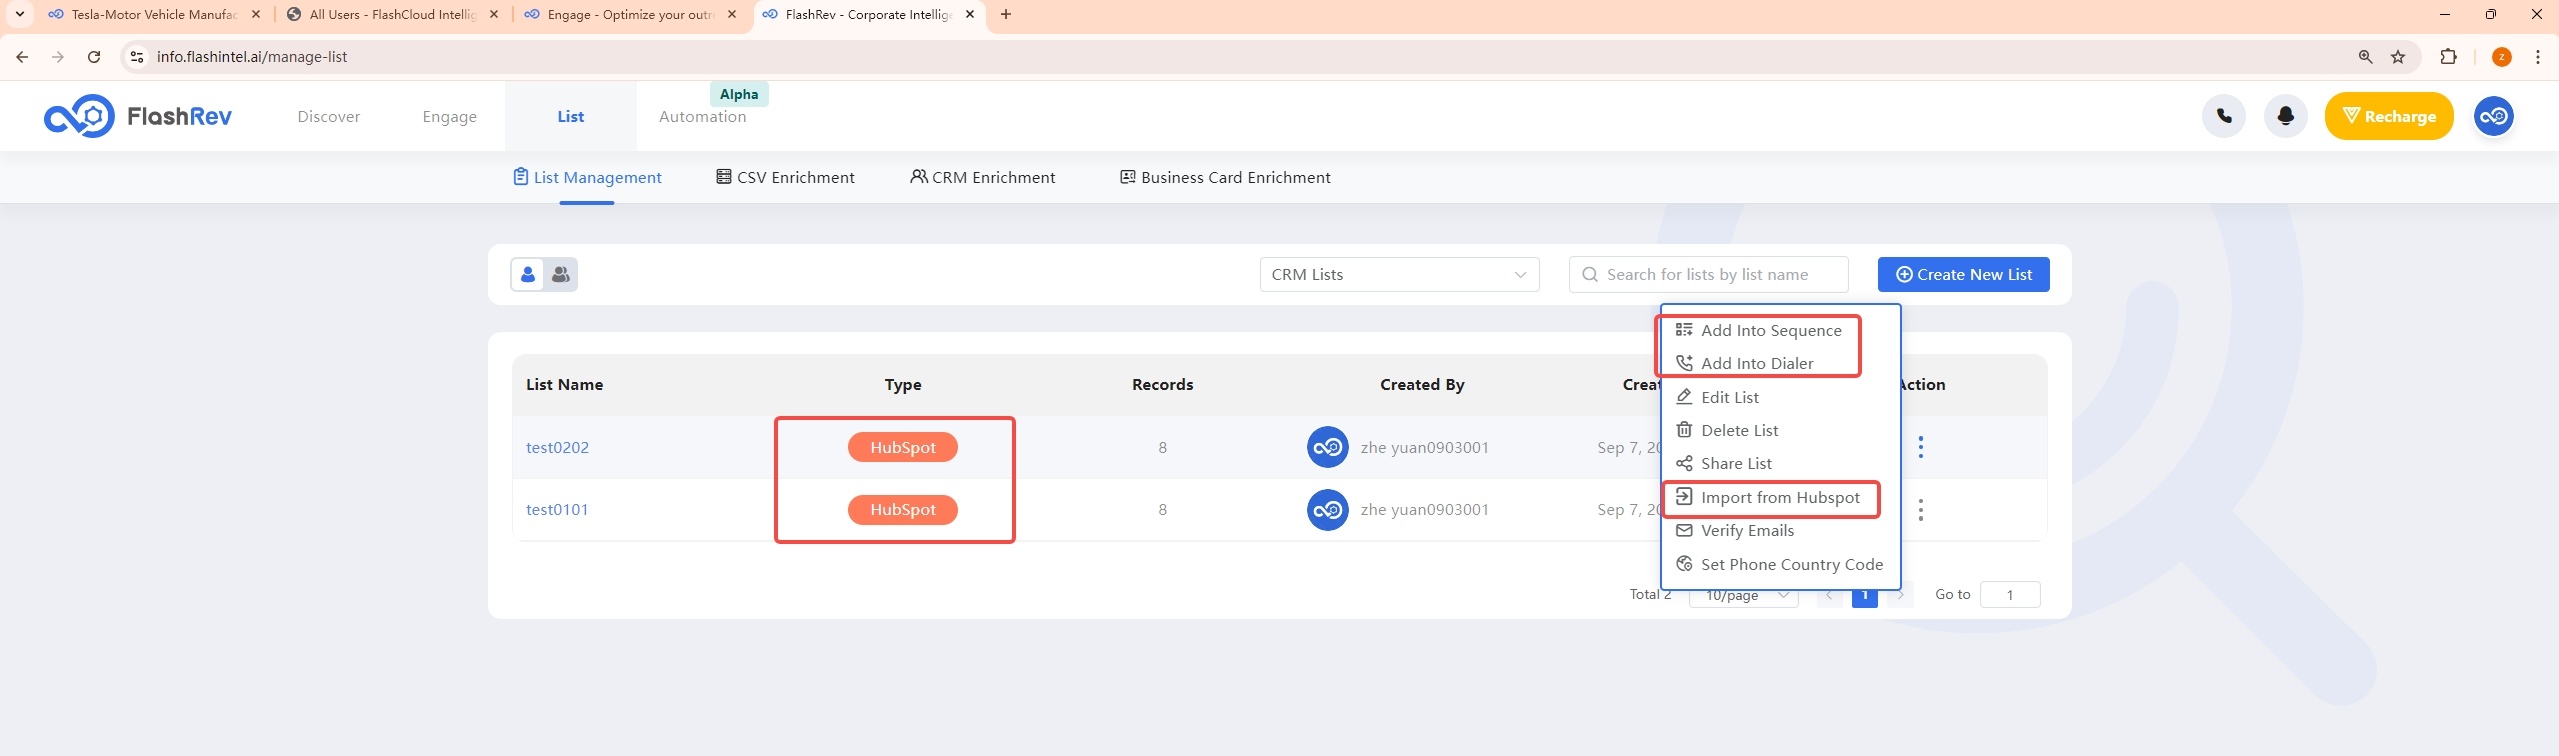The height and width of the screenshot is (756, 2559).
Task: Open the List navigation item
Action: point(571,117)
